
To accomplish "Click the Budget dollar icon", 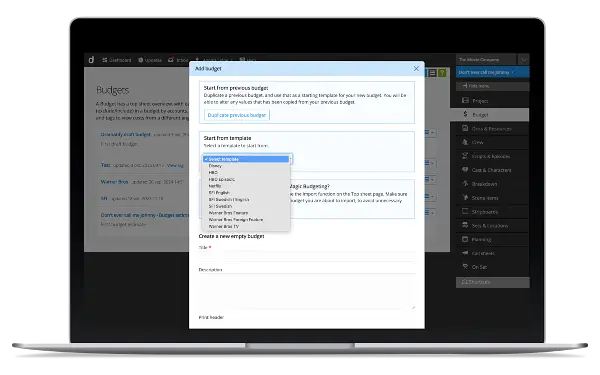I will [x=465, y=114].
